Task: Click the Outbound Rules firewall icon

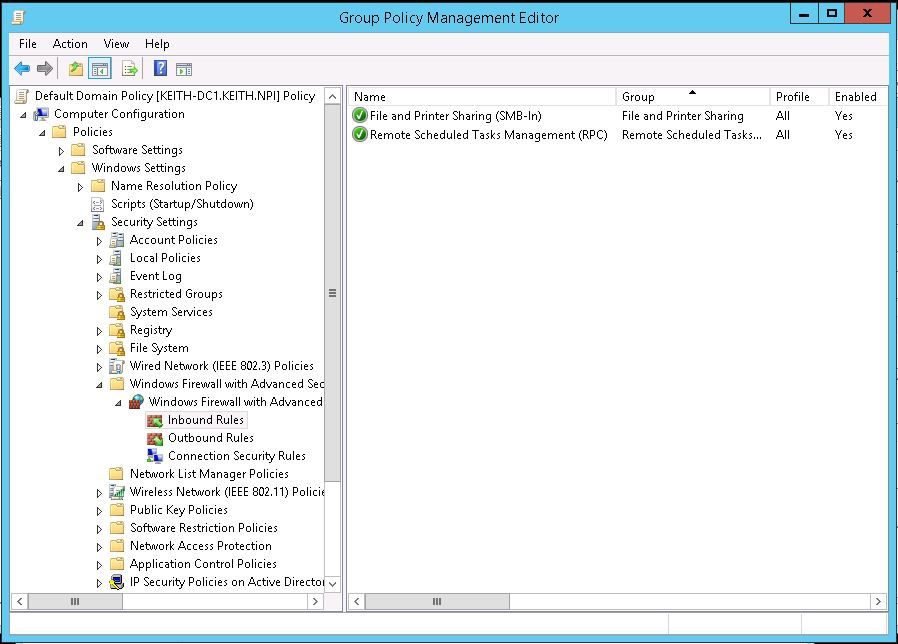Action: click(x=155, y=438)
